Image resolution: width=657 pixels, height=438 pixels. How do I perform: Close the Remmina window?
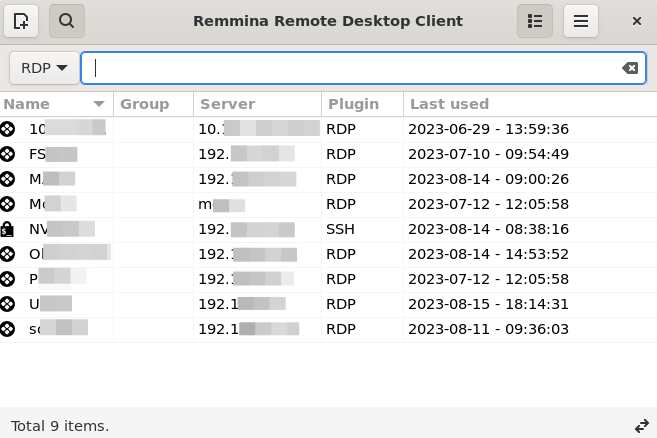[x=637, y=21]
